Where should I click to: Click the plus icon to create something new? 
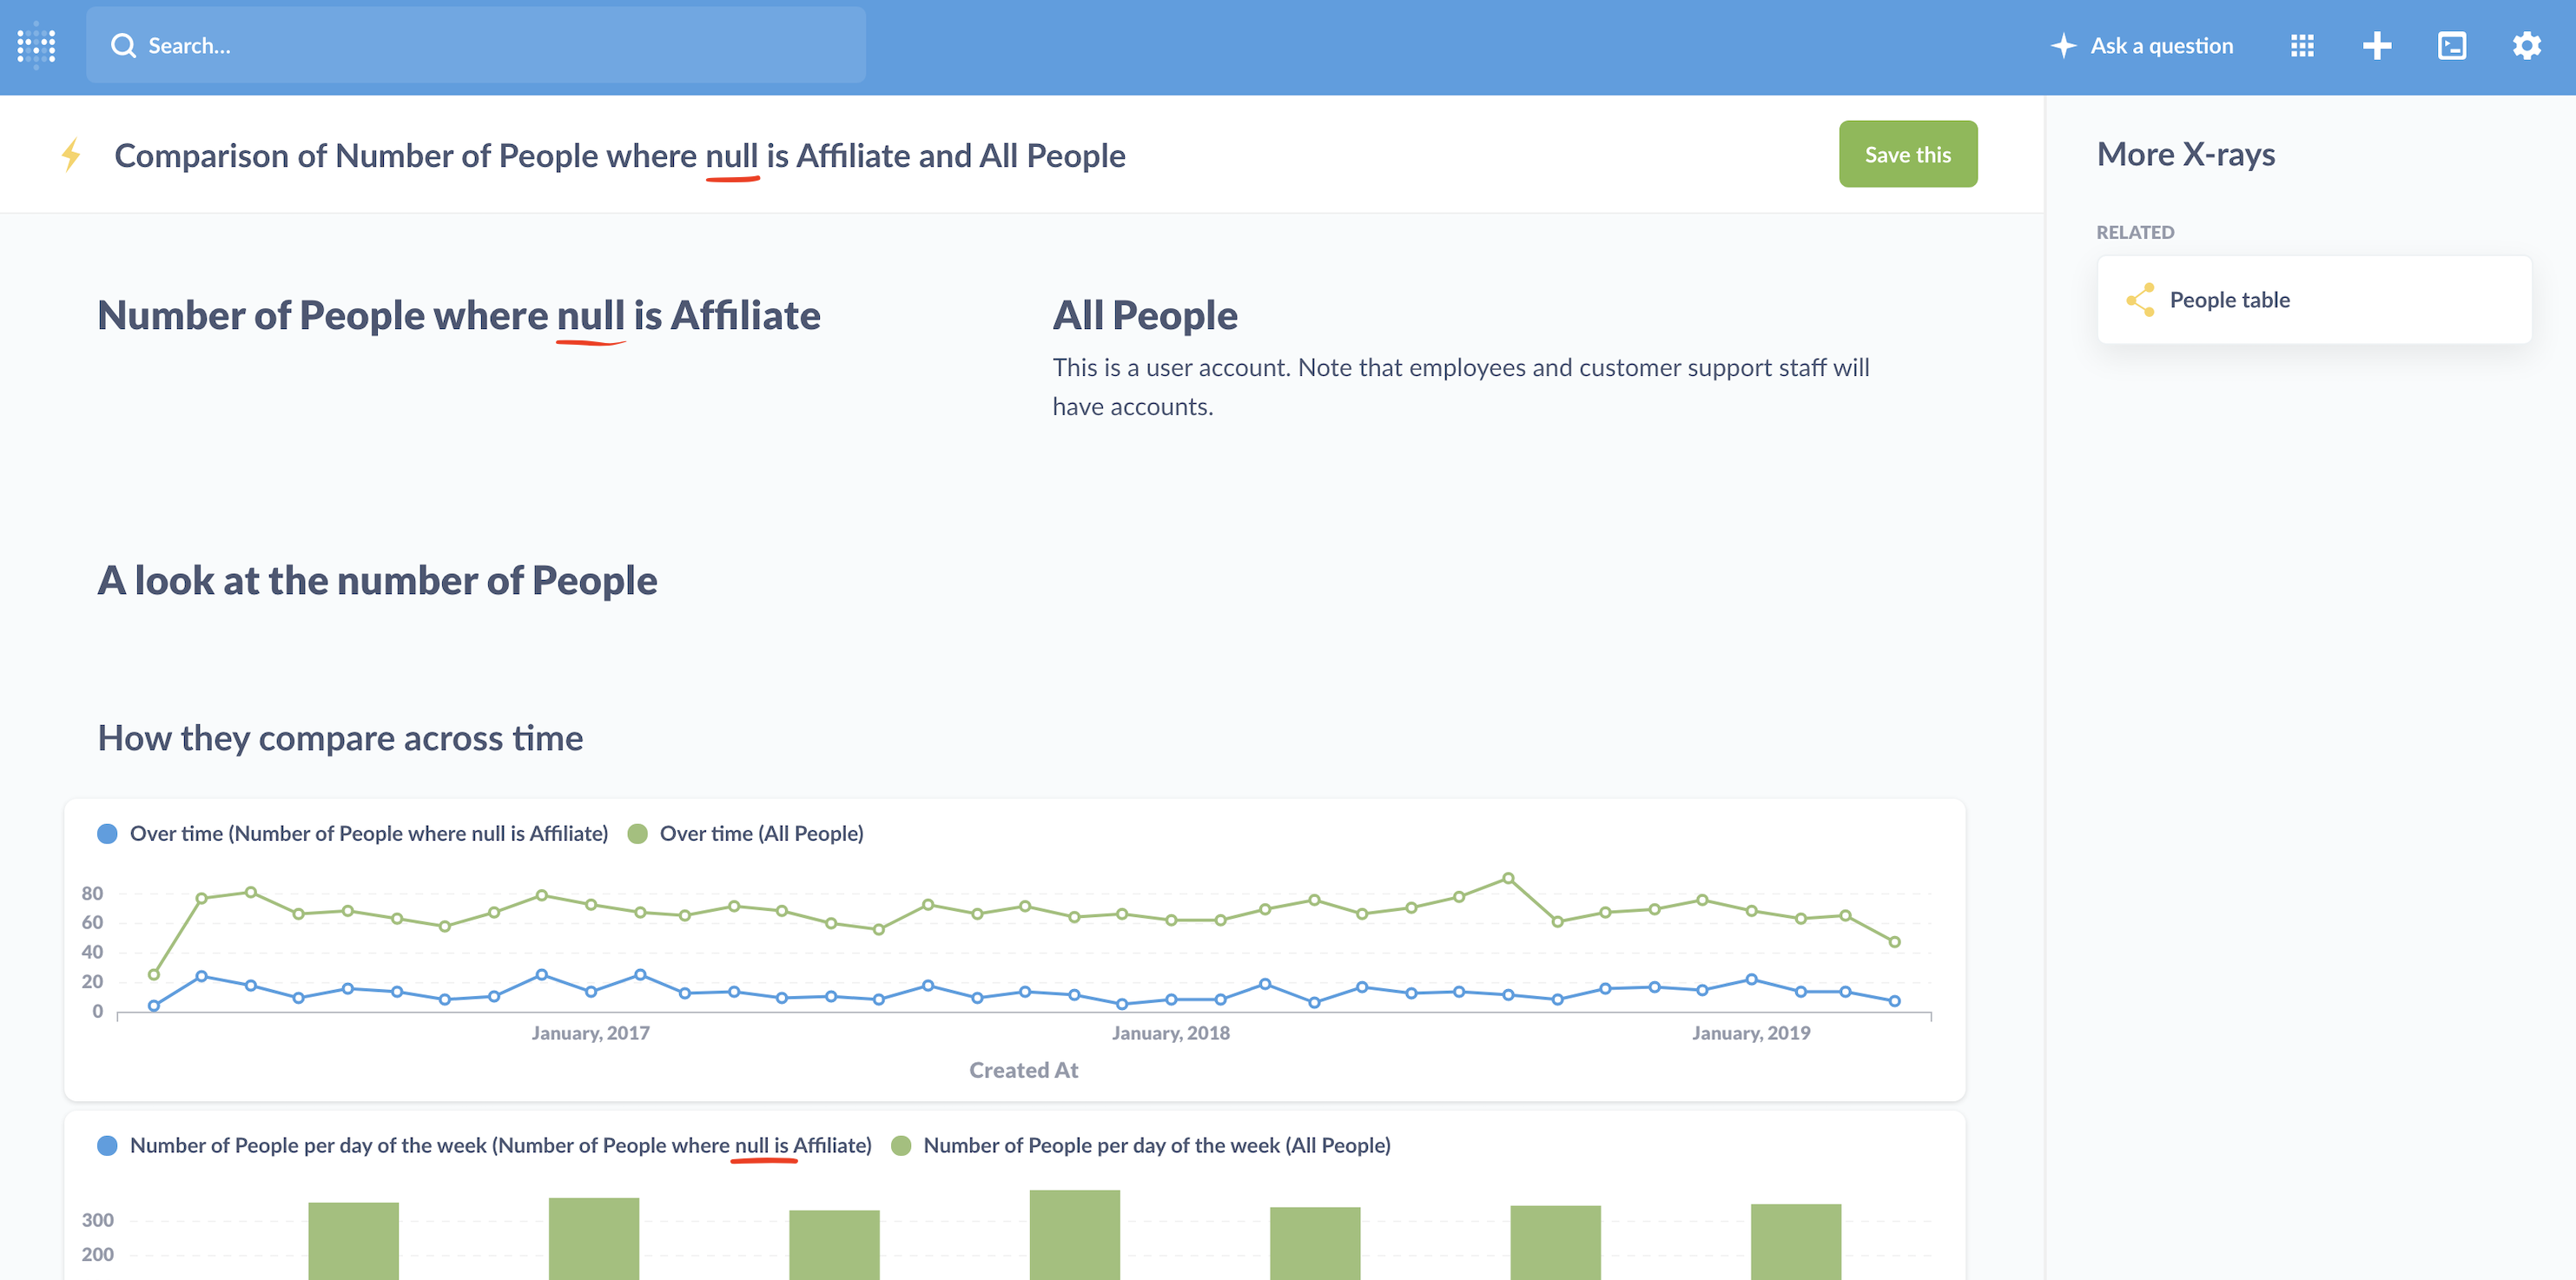(2377, 45)
